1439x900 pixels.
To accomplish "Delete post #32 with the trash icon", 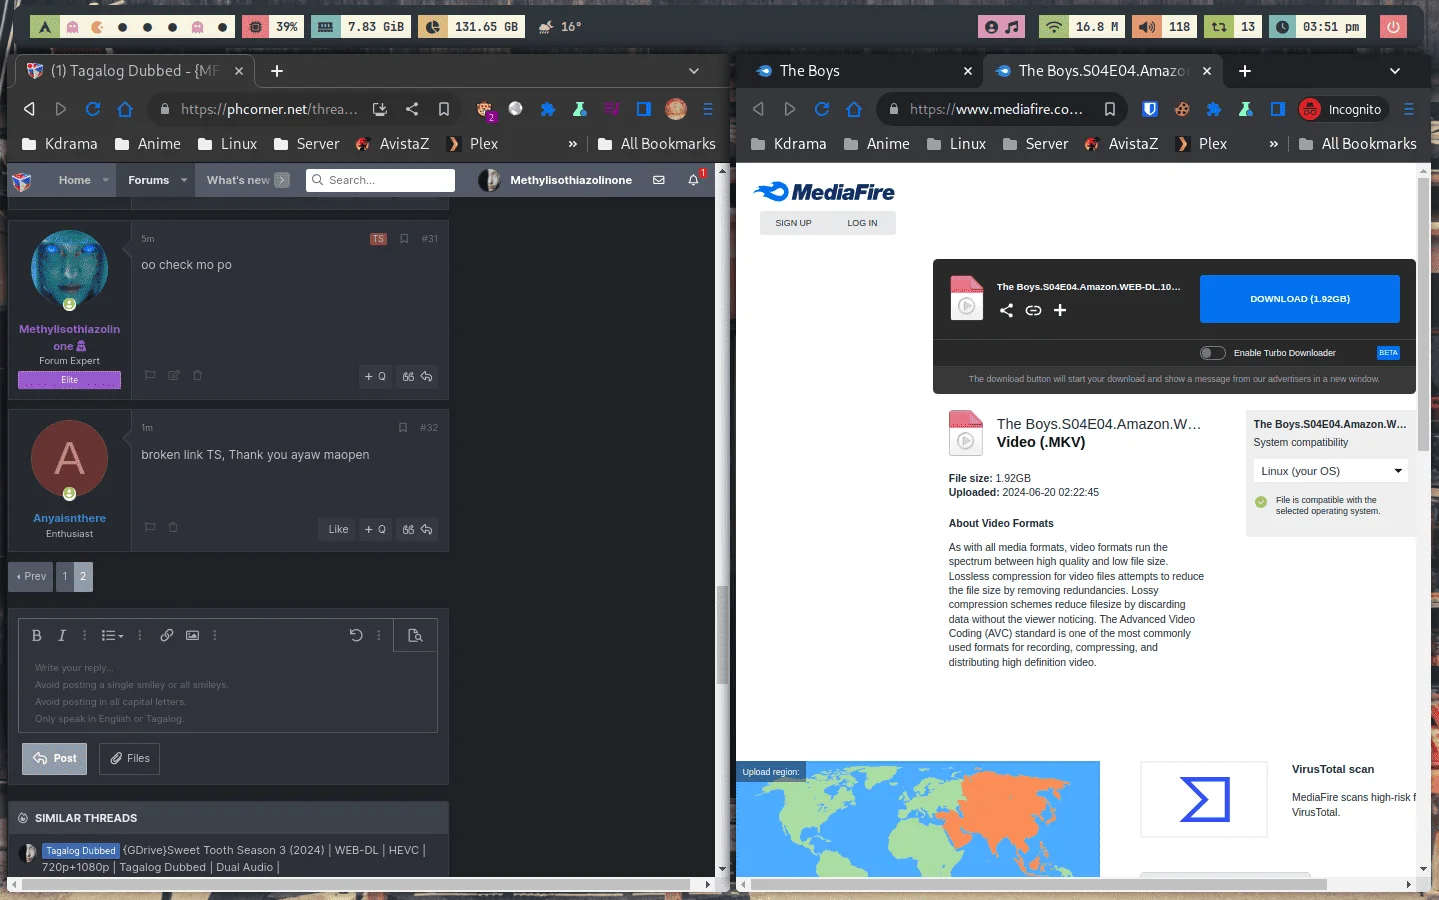I will 173,528.
